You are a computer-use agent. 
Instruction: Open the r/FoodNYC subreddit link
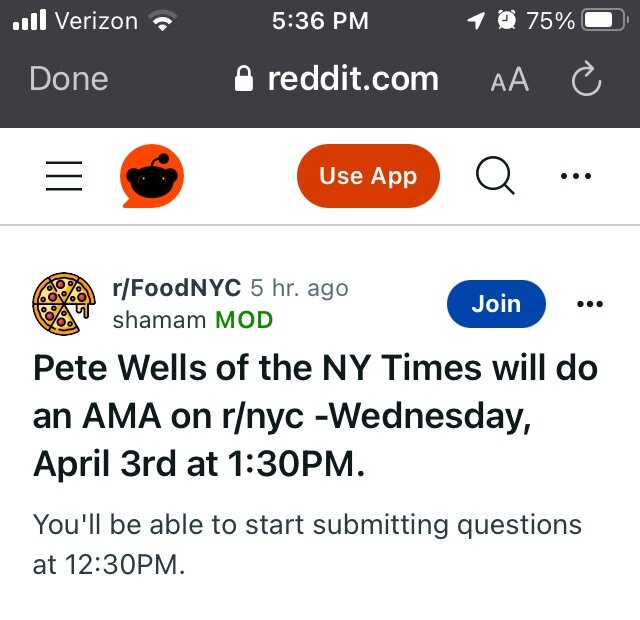[177, 288]
